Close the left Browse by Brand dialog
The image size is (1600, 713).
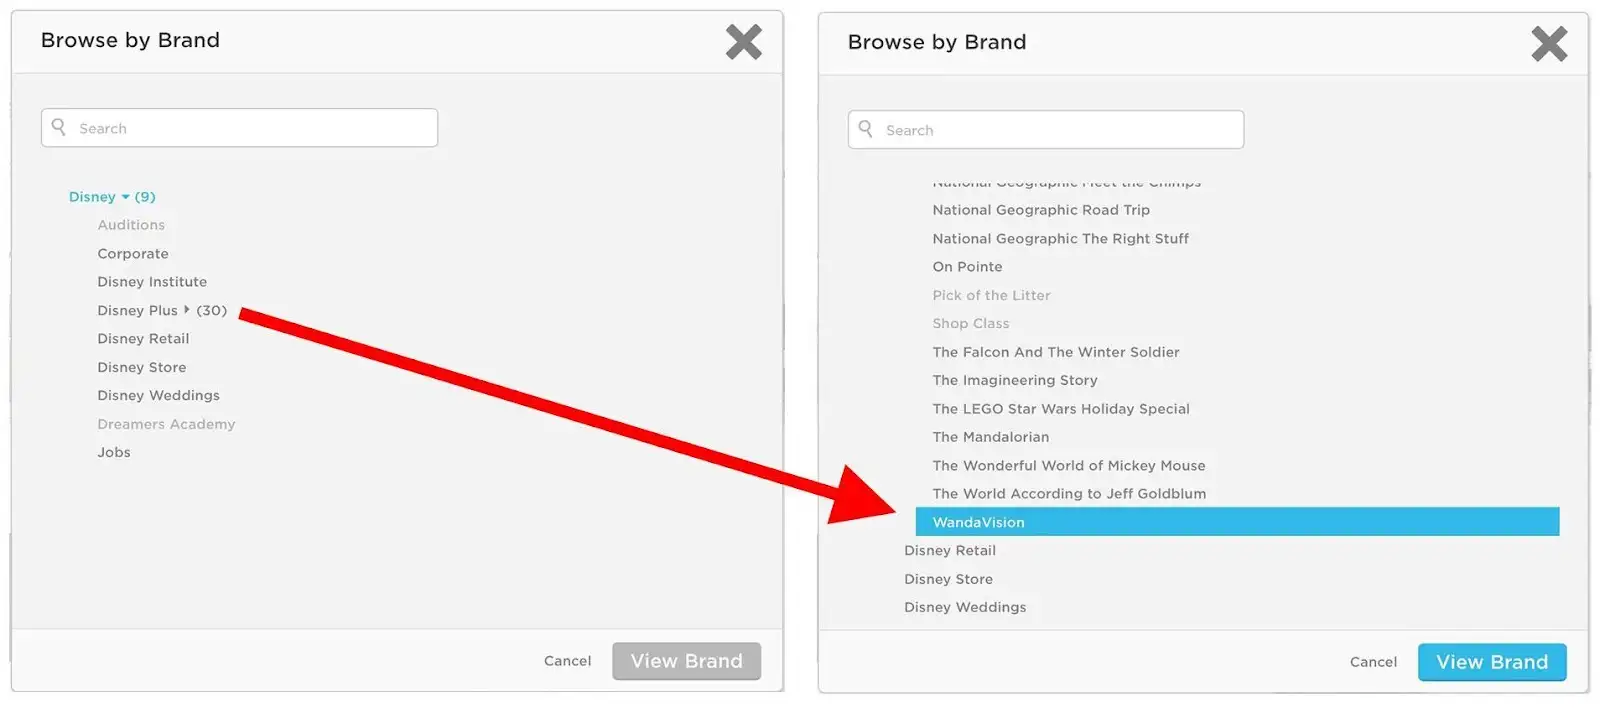point(743,42)
